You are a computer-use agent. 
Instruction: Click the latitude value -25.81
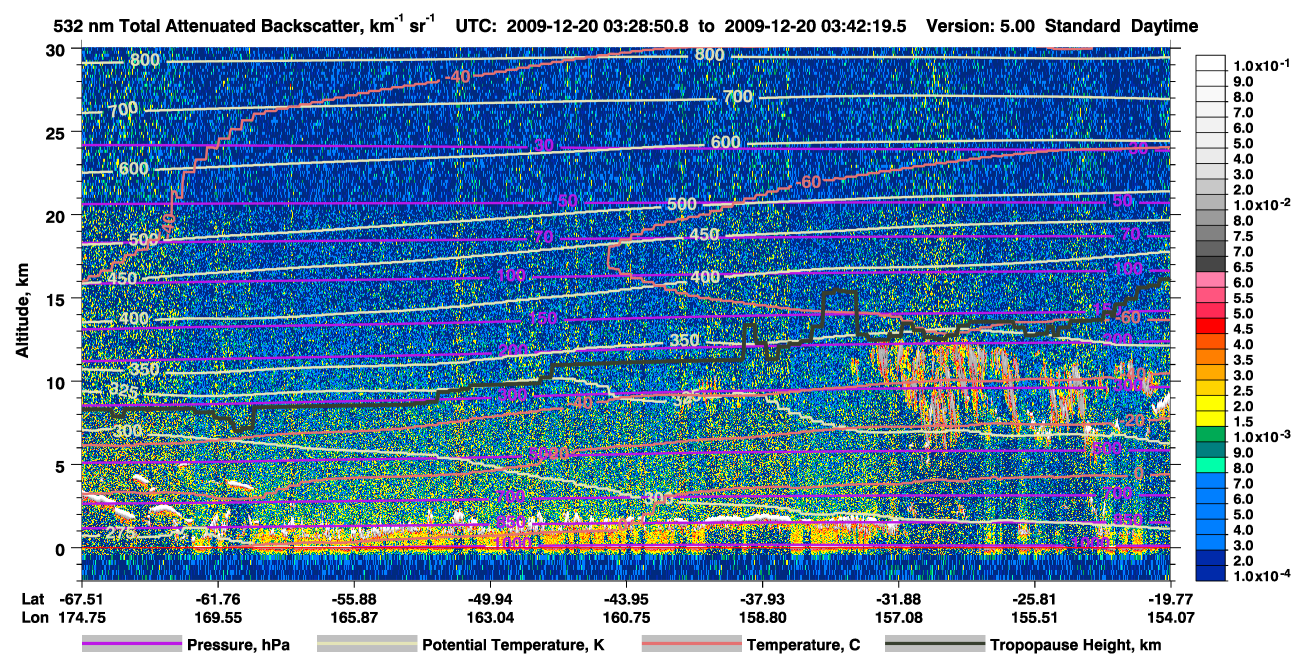coord(1034,598)
